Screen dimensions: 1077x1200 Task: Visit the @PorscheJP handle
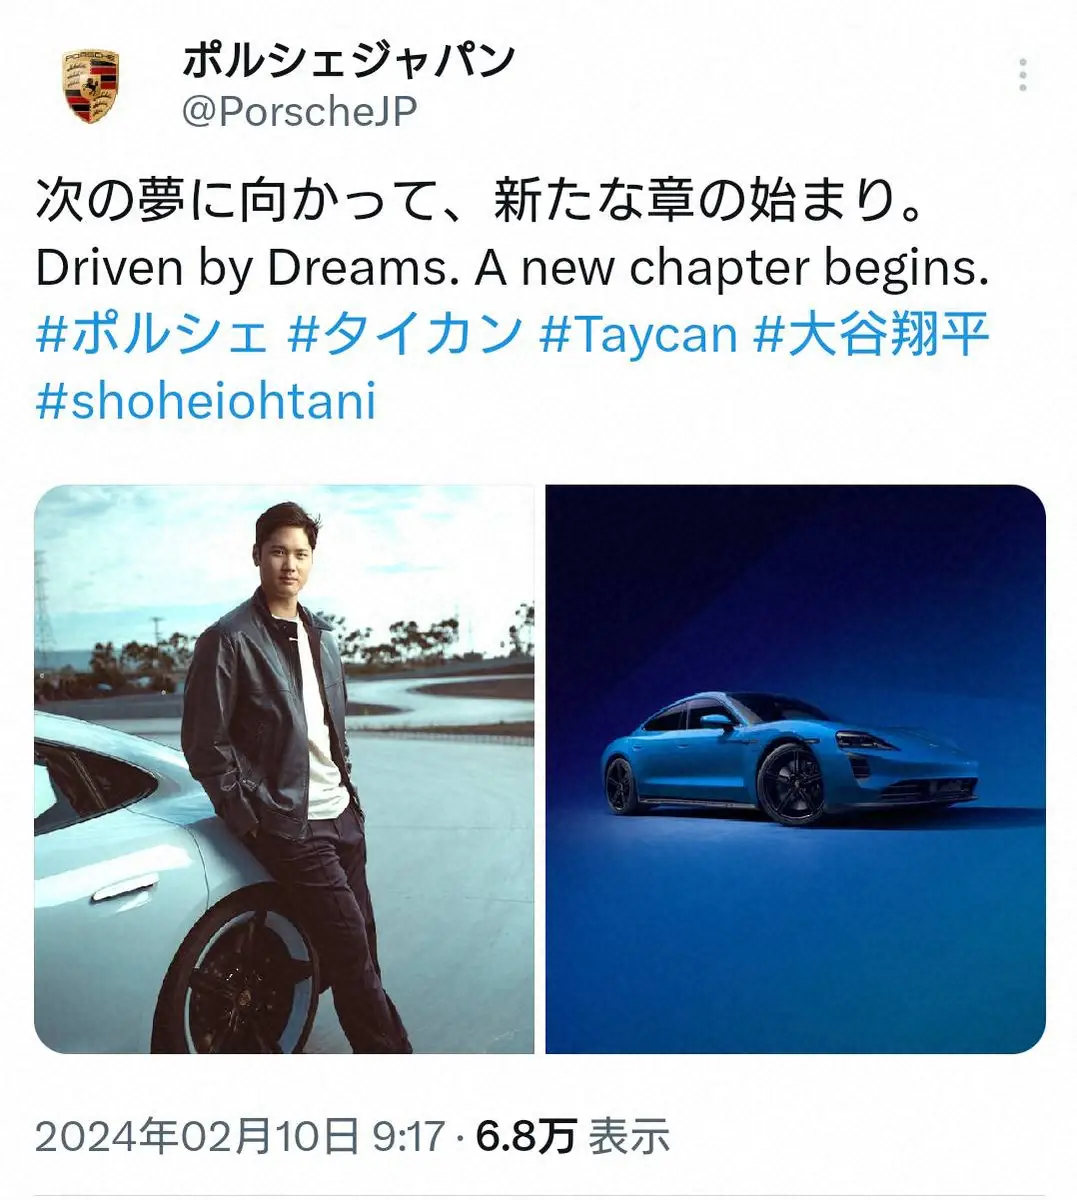(x=299, y=112)
